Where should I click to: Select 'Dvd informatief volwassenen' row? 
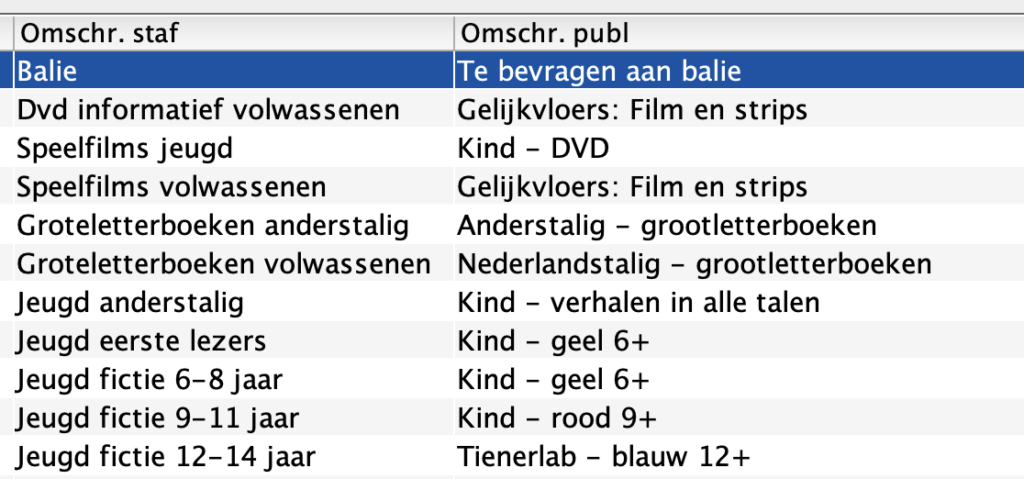208,109
